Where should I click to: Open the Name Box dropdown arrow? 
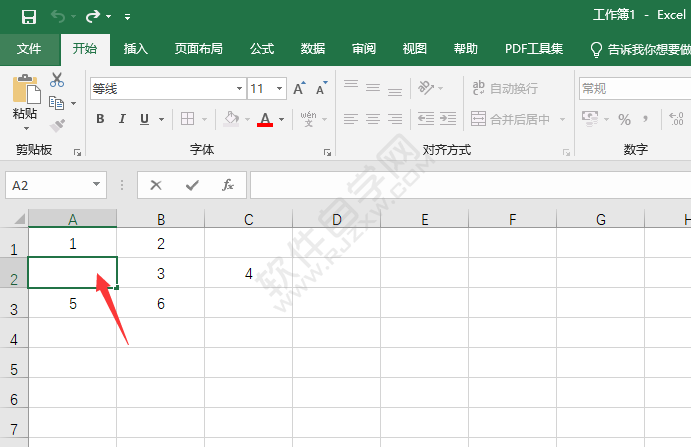(97, 185)
